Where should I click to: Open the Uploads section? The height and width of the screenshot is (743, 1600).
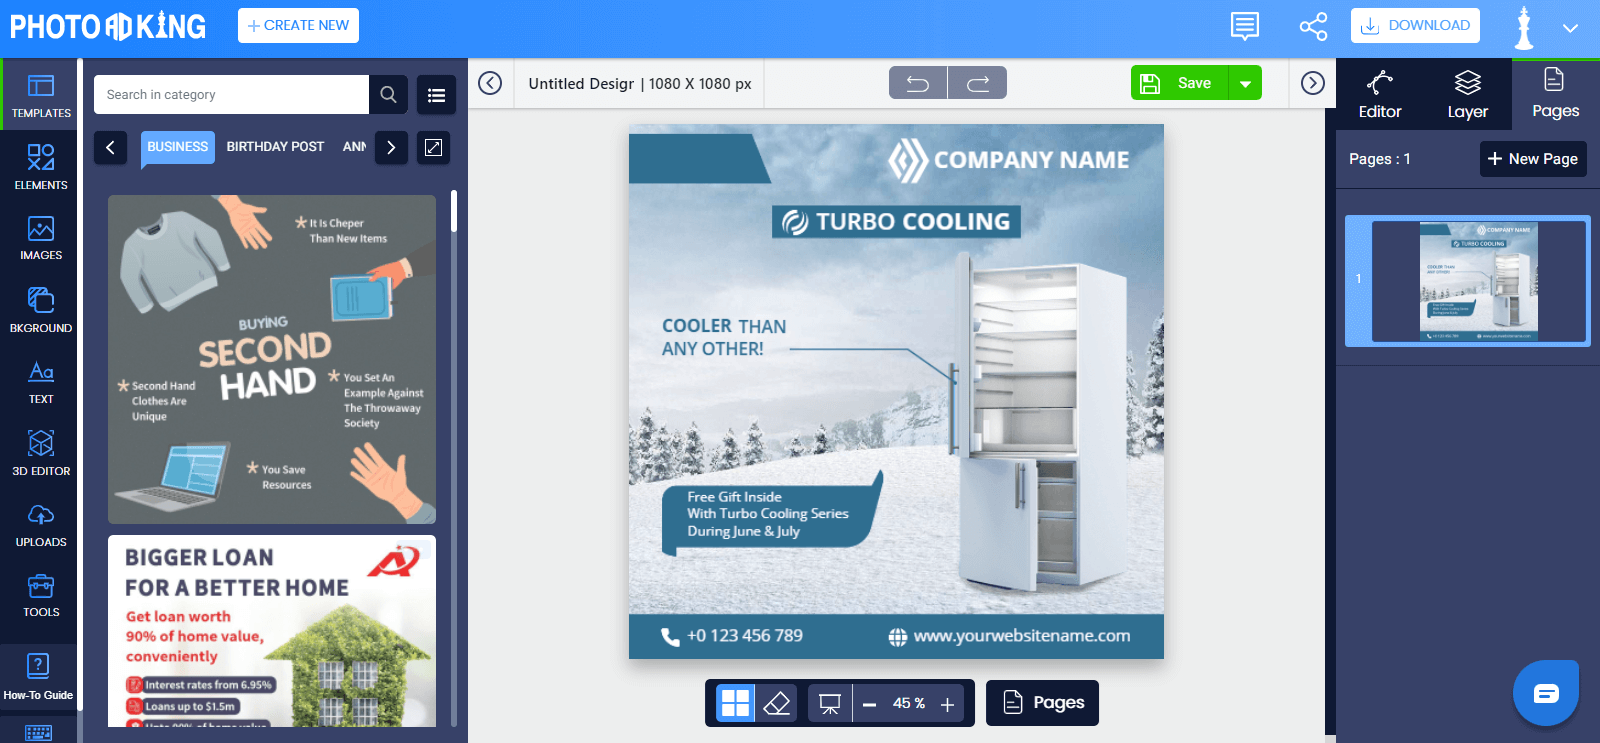[41, 524]
